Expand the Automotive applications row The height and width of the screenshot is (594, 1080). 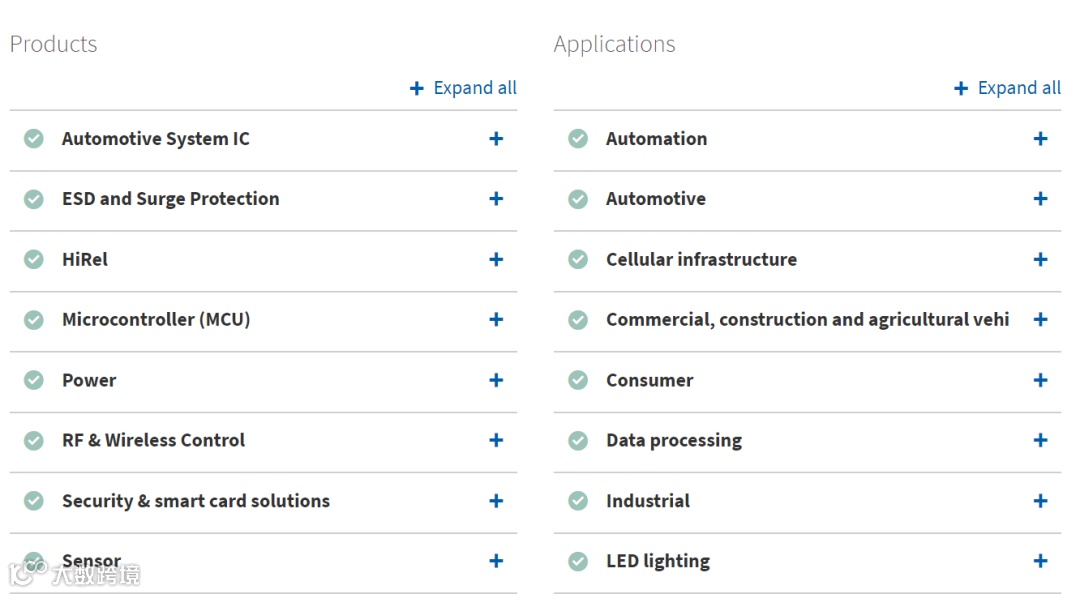pos(1040,199)
